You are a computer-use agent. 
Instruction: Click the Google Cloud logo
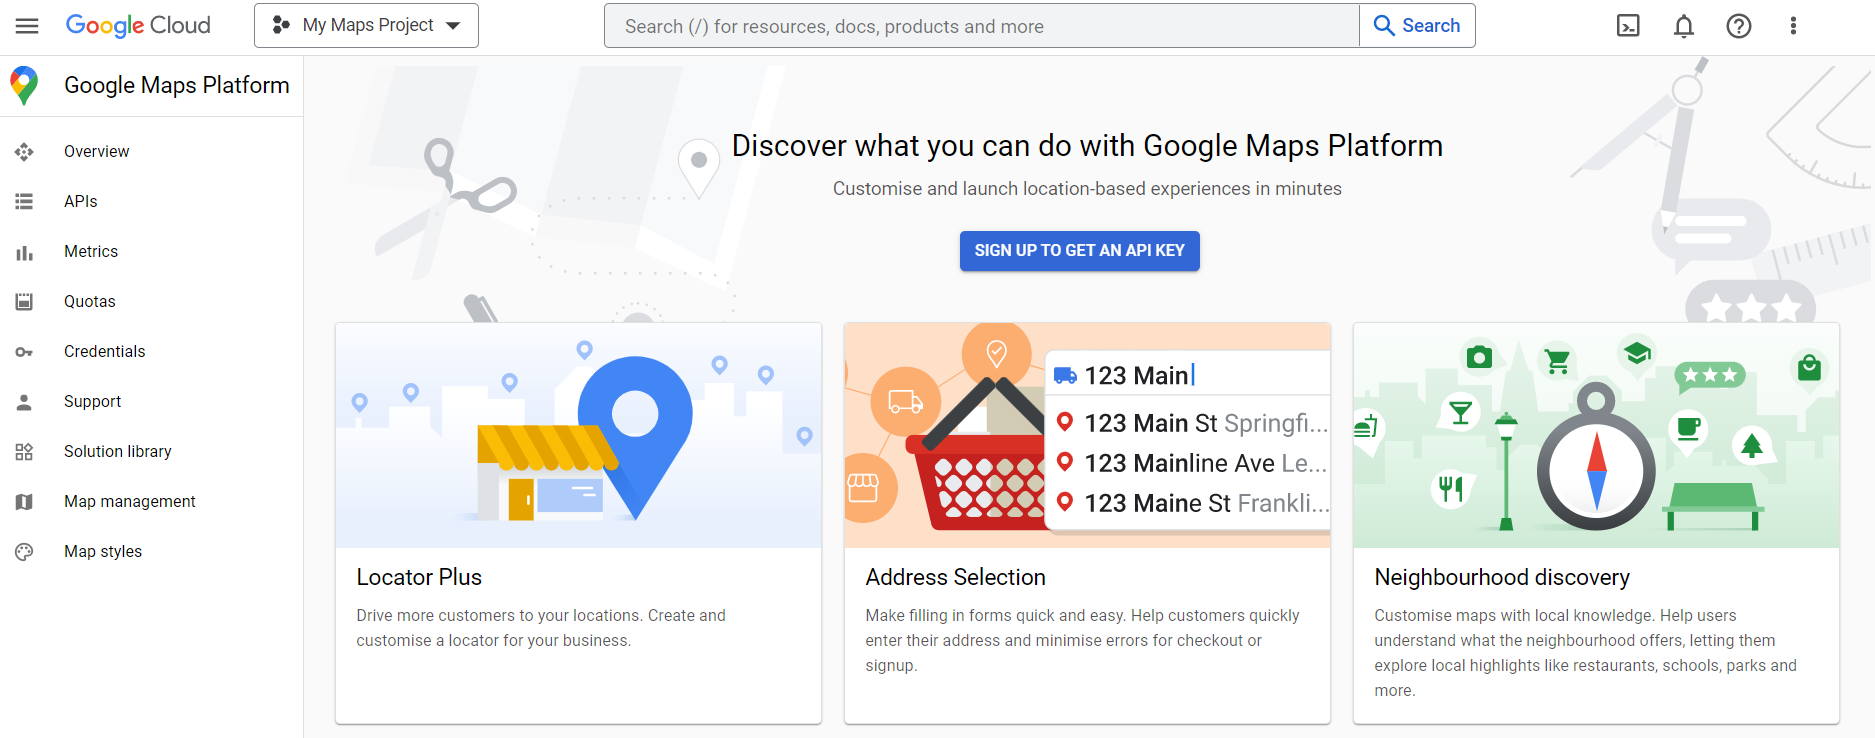[138, 25]
